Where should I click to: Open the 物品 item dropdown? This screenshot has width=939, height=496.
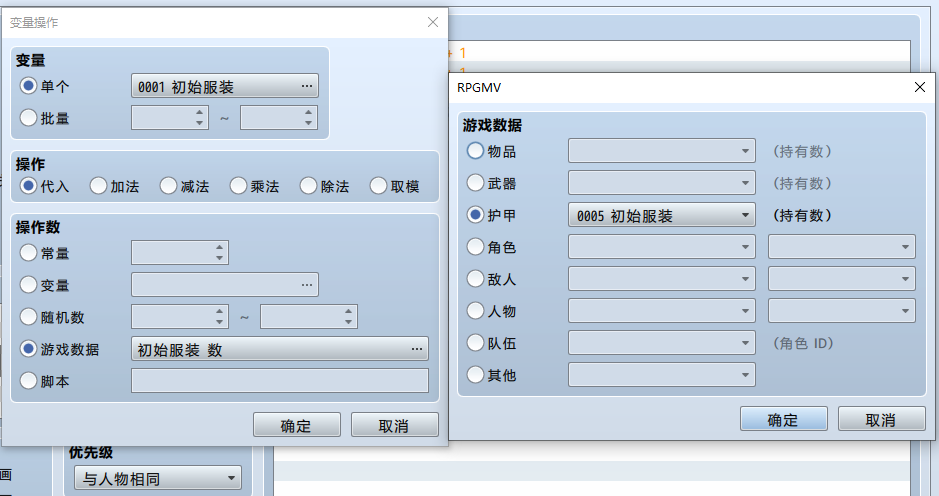pos(662,151)
